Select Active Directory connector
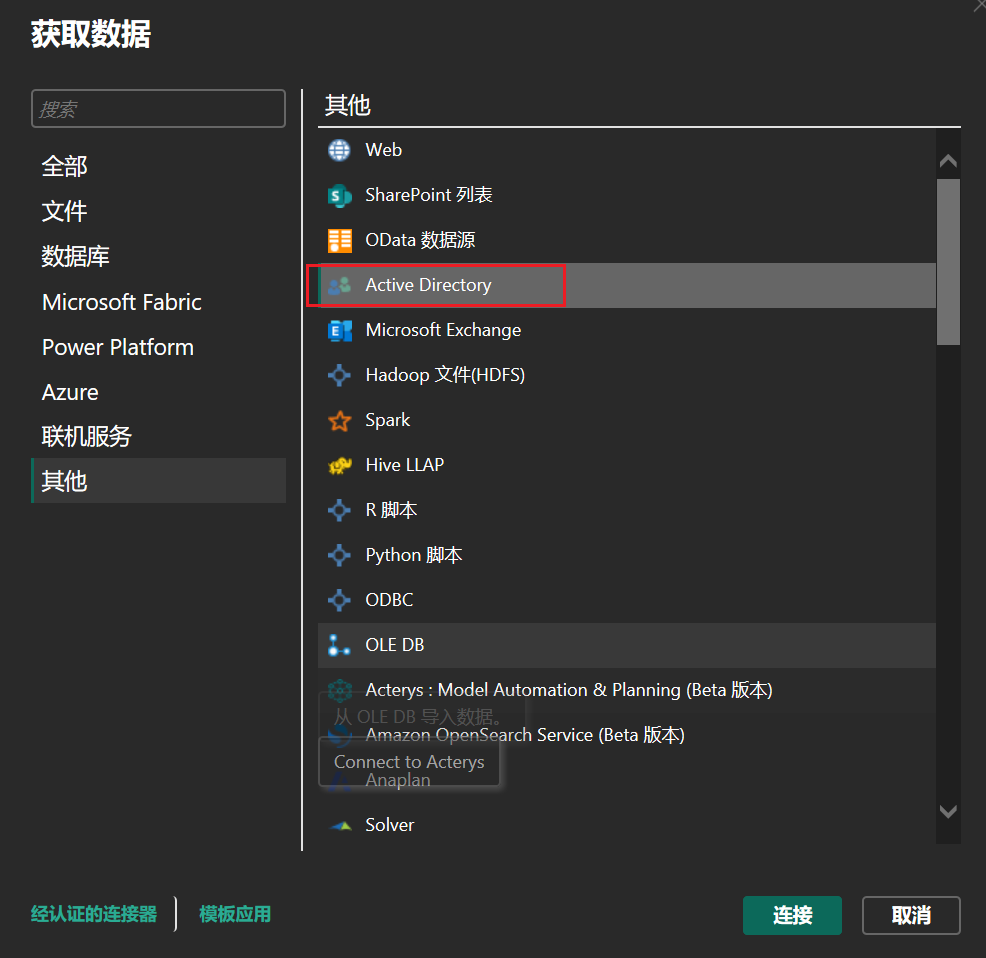The image size is (986, 958). pyautogui.click(x=627, y=286)
